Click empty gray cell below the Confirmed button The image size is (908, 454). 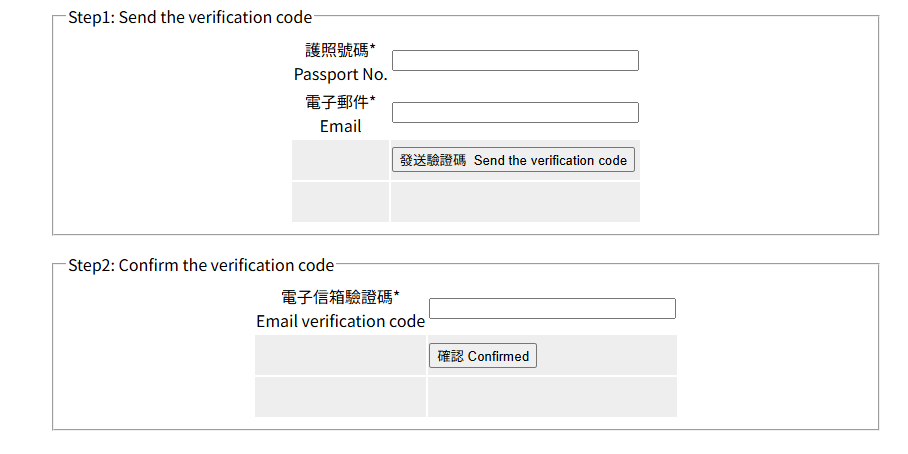(552, 397)
